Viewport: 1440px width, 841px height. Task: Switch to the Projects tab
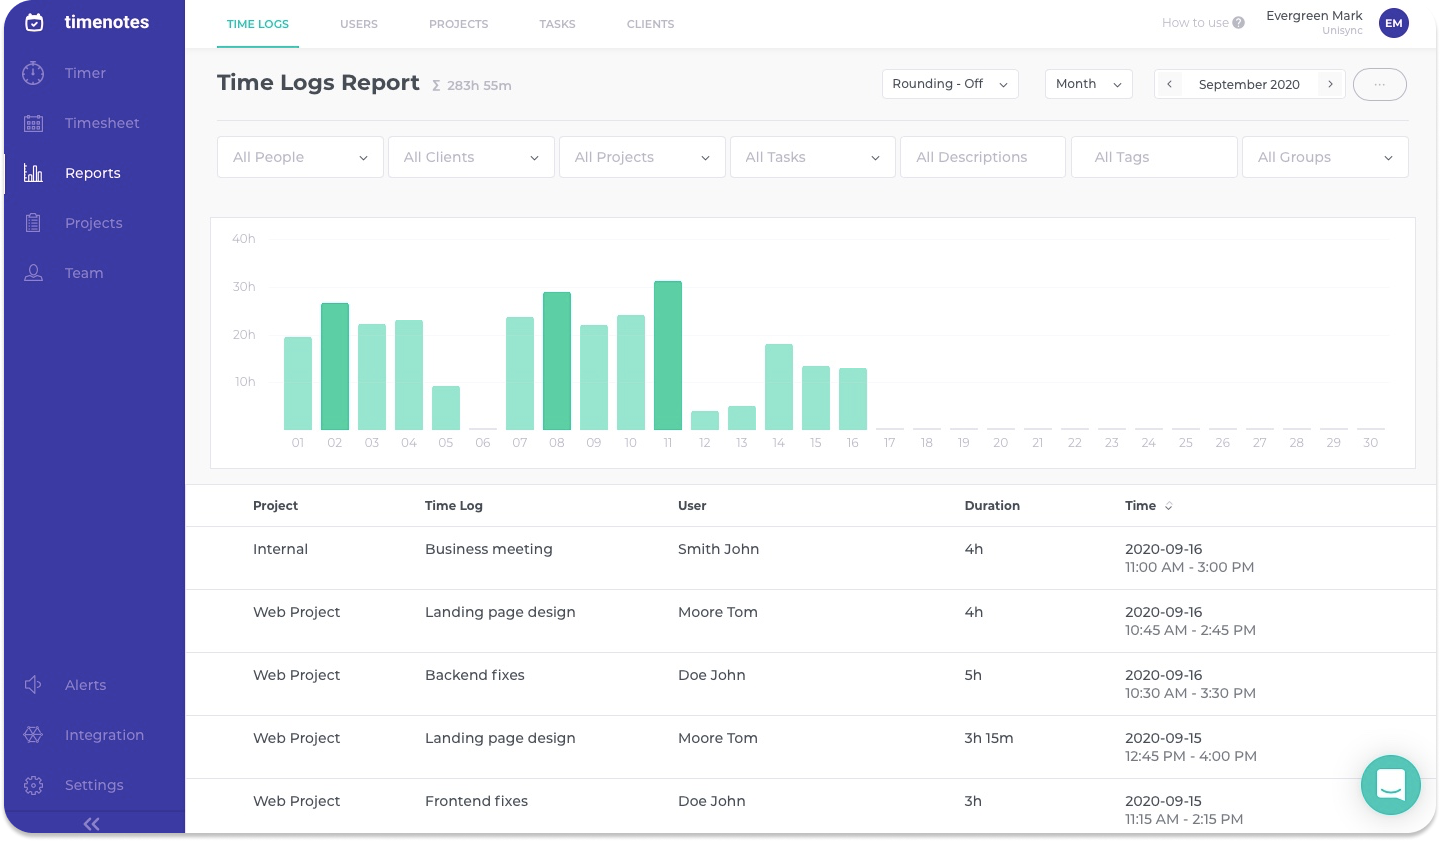pyautogui.click(x=459, y=24)
